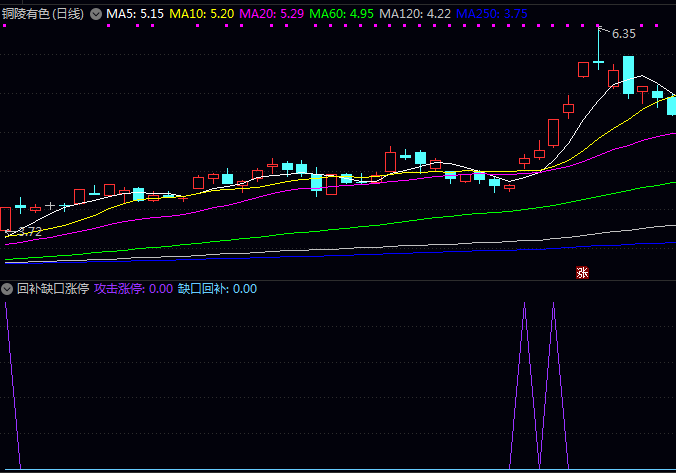Screen dimensions: 676x473
Task: Click the 6.35 high price annotation
Action: point(623,34)
